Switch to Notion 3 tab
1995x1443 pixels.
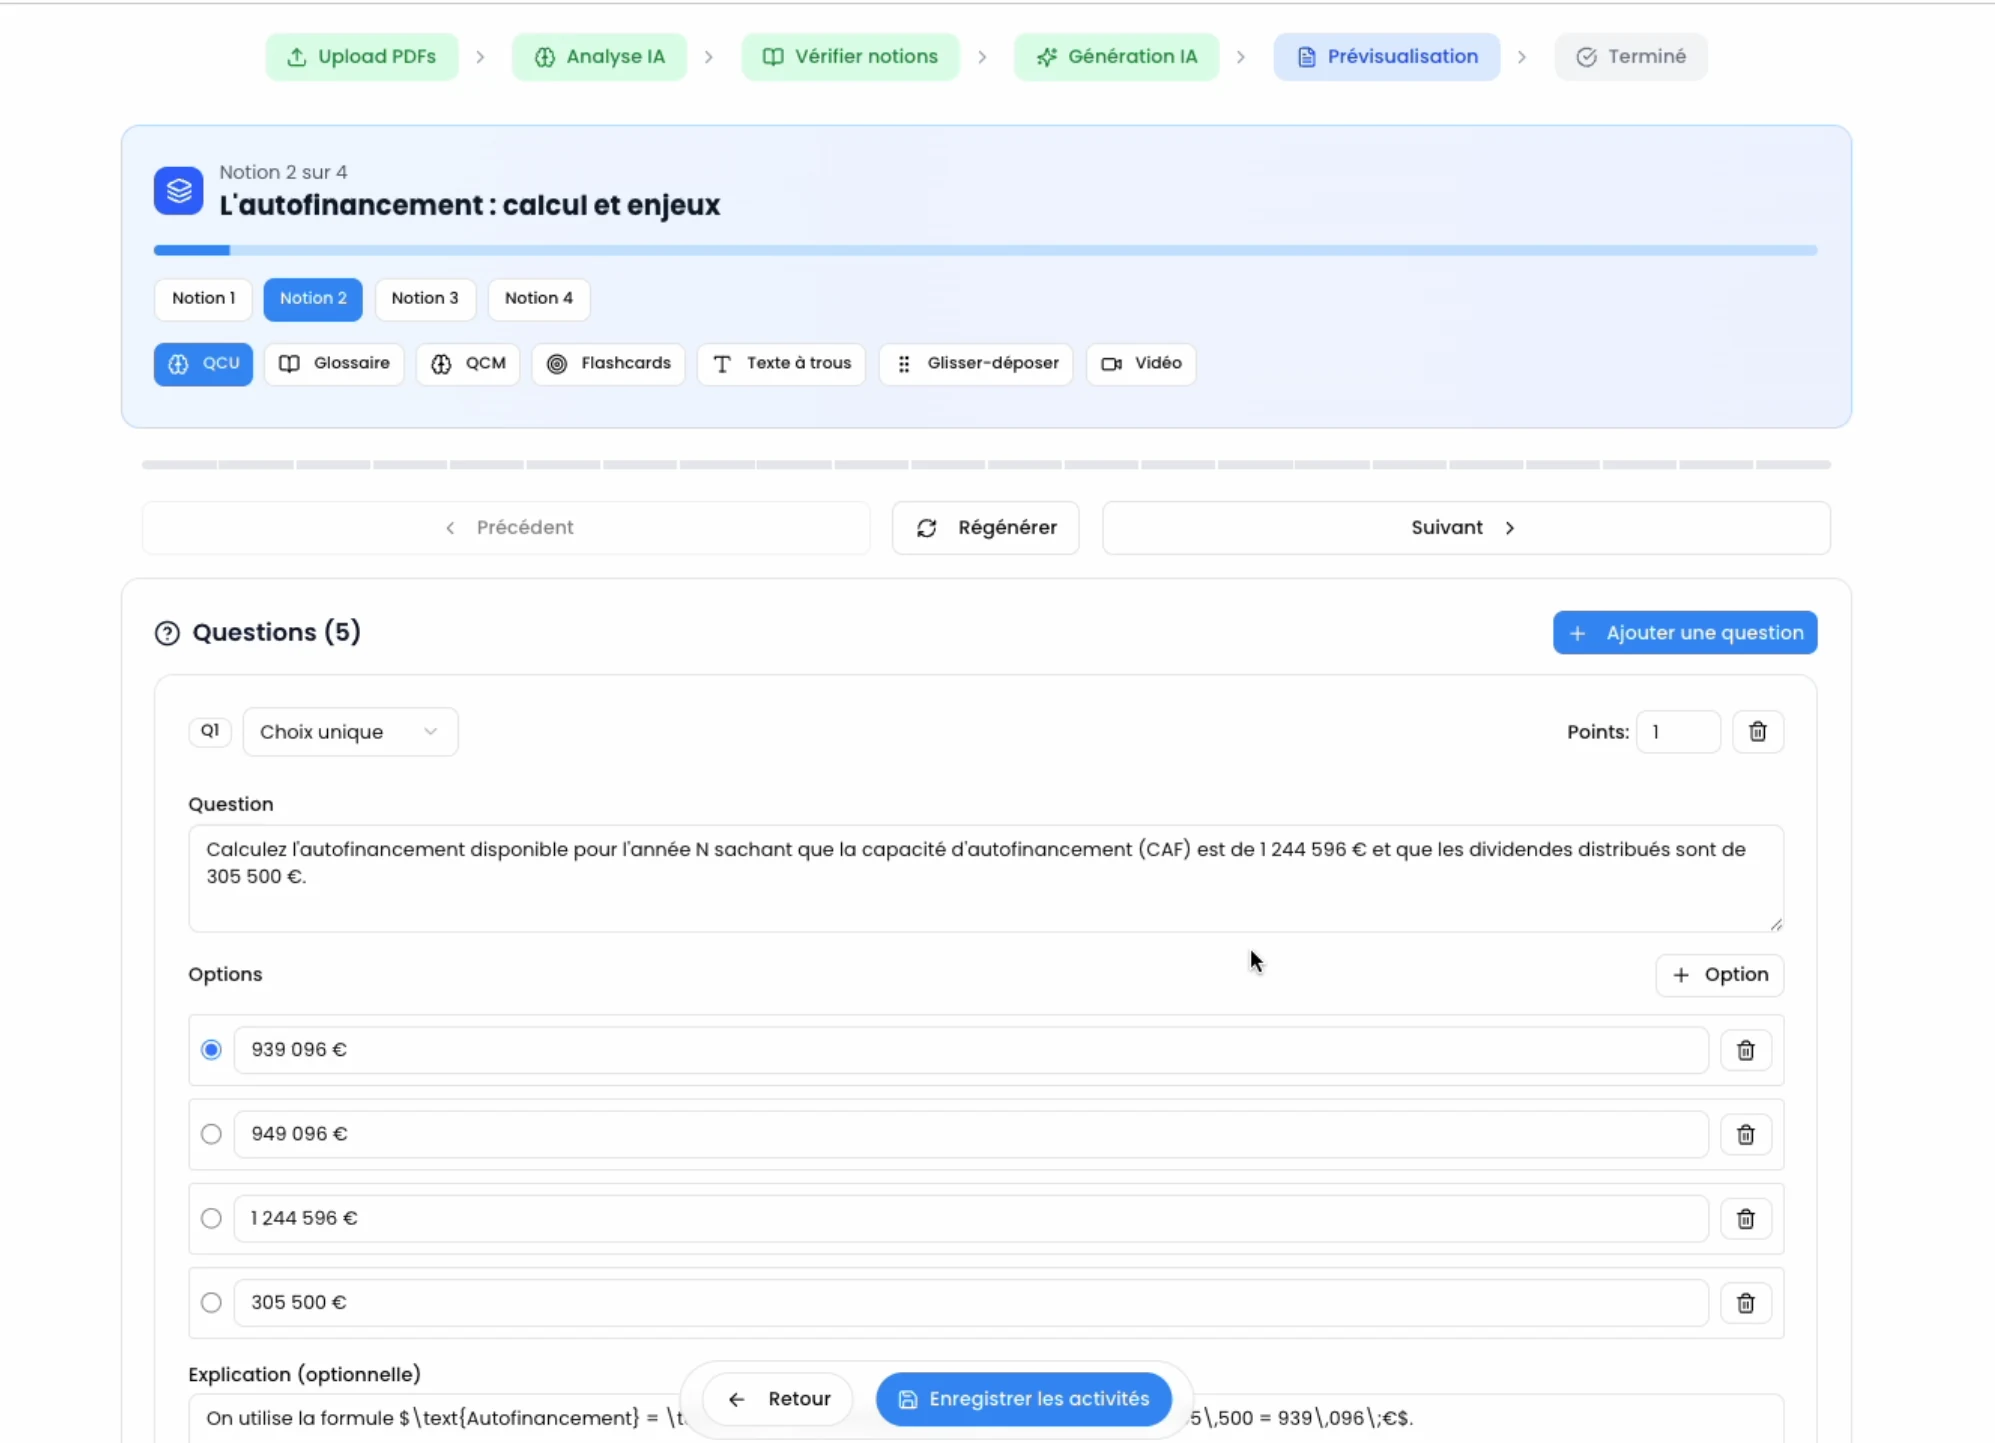click(425, 299)
